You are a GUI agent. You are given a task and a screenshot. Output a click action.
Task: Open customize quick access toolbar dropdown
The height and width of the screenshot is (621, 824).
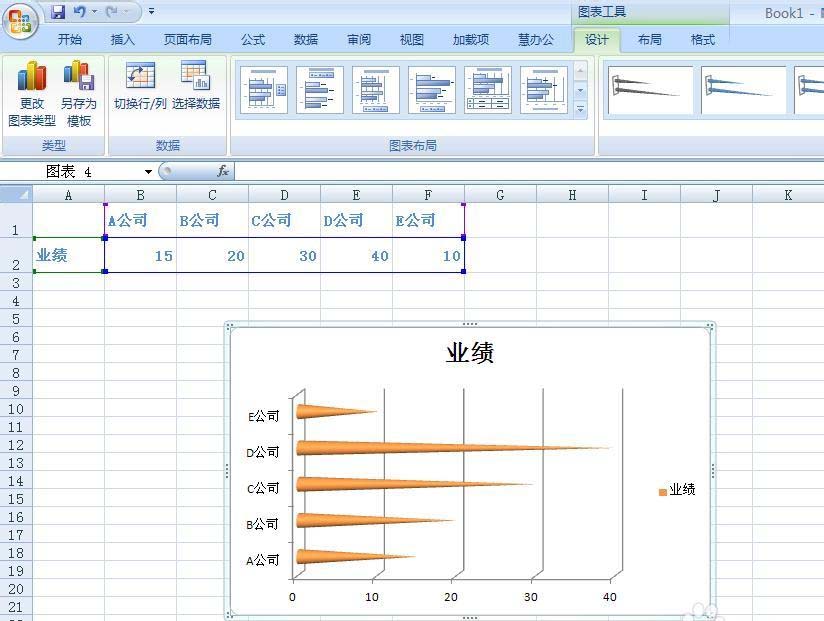click(151, 12)
